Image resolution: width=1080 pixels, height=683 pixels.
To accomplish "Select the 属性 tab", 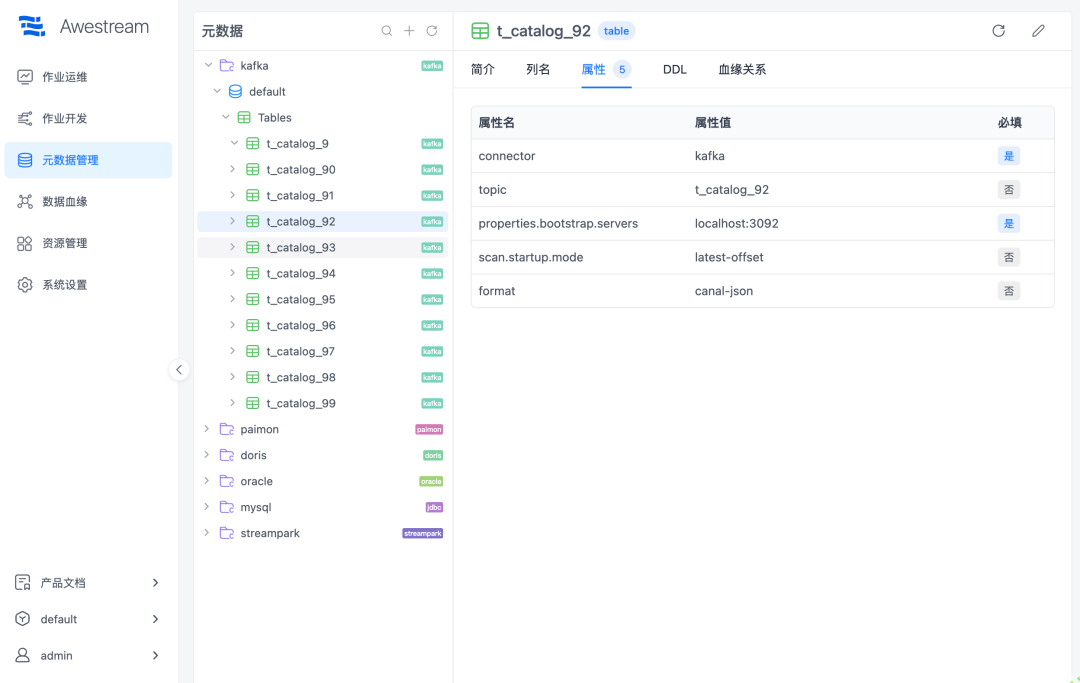I will [606, 70].
